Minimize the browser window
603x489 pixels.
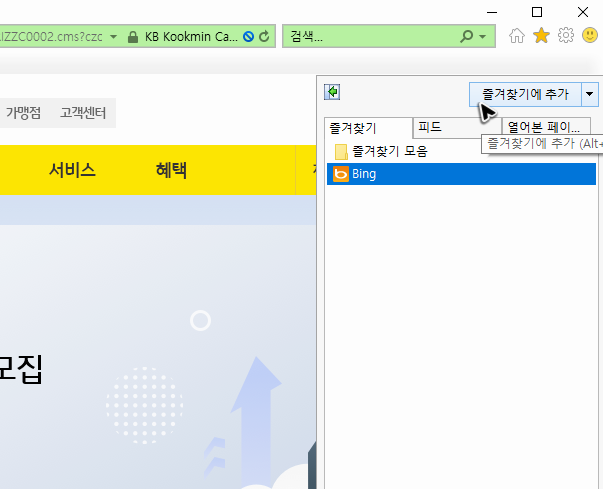[492, 12]
